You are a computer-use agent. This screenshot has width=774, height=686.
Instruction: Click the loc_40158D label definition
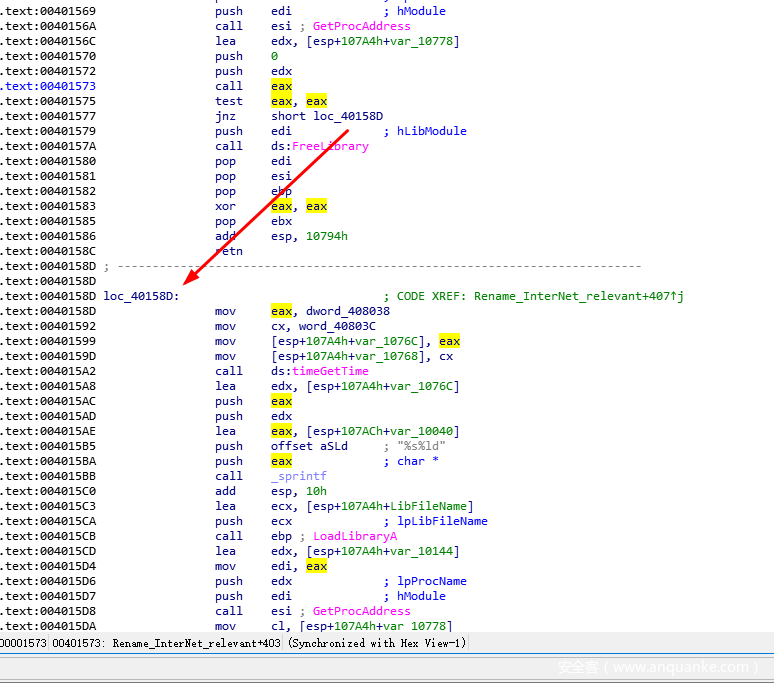point(141,296)
